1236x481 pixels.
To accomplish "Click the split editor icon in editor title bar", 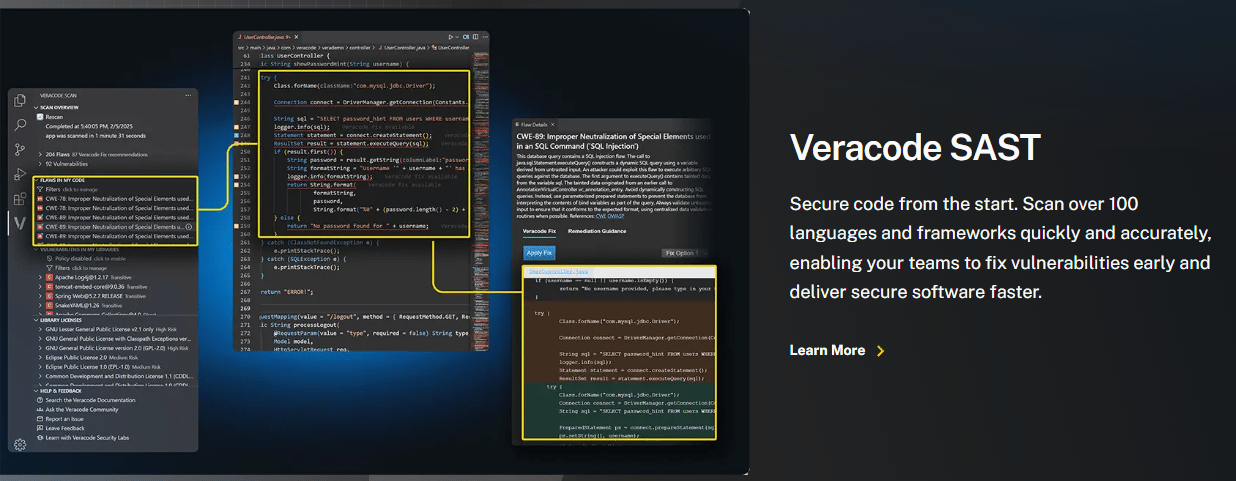I will (x=476, y=37).
